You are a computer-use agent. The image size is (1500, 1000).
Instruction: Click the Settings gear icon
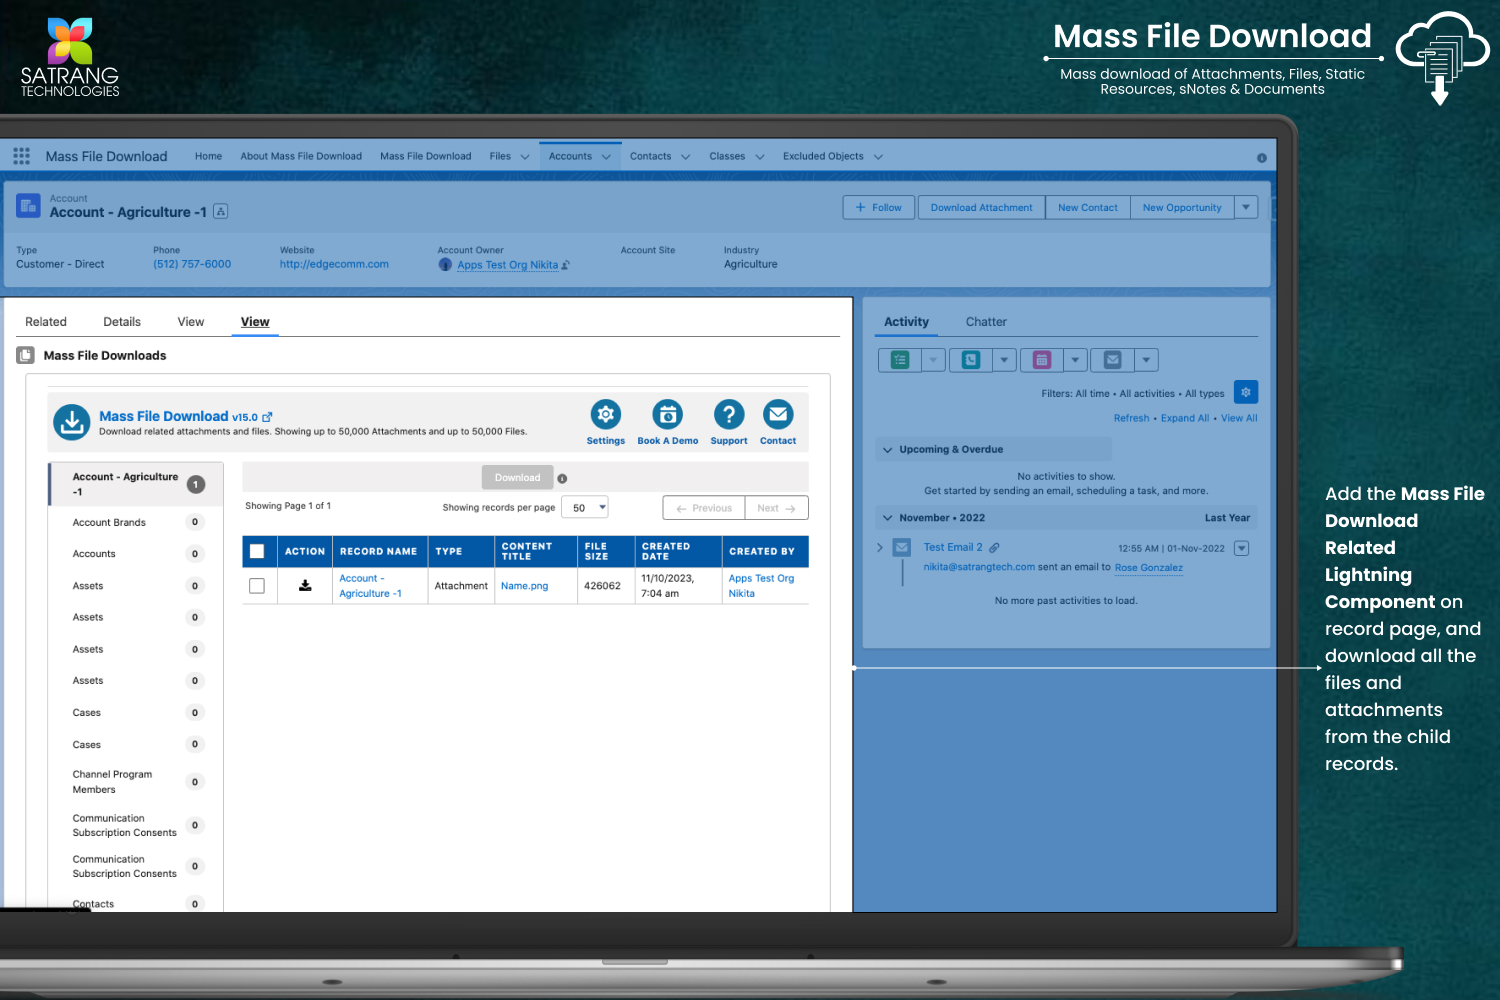(x=605, y=414)
